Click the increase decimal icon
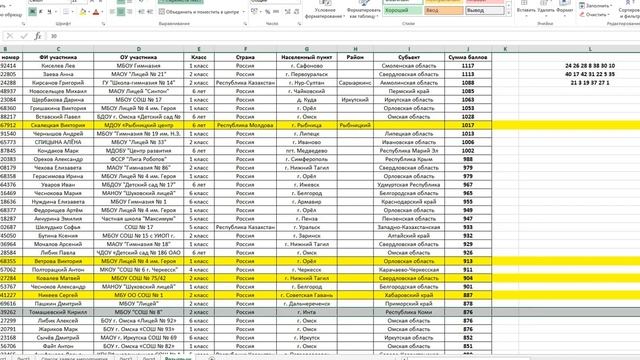 287,12
